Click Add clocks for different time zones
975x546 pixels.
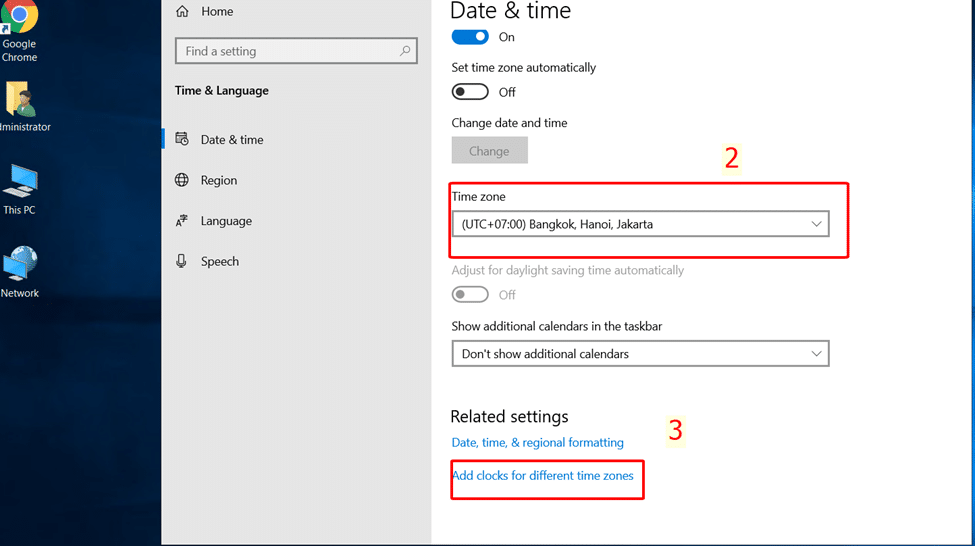point(543,476)
